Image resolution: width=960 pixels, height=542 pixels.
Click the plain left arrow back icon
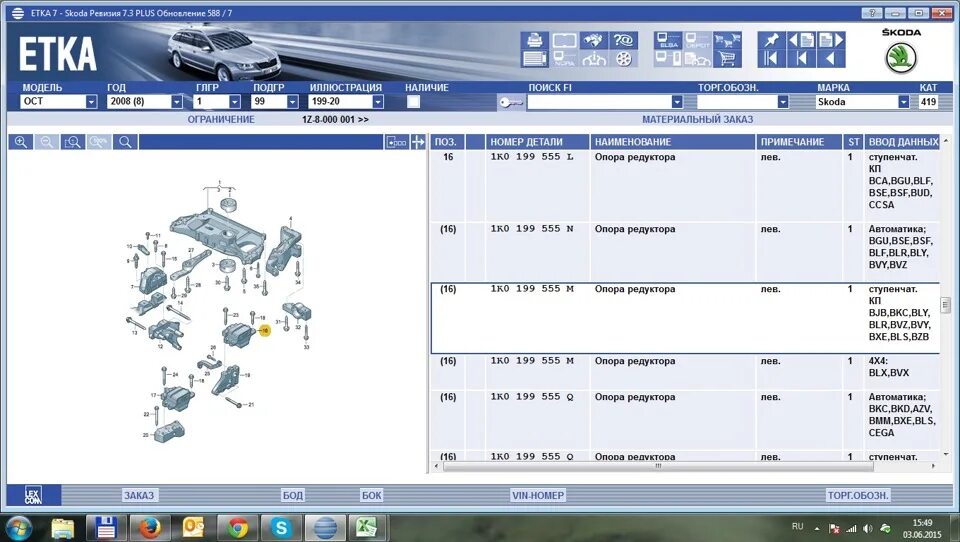pyautogui.click(x=831, y=59)
